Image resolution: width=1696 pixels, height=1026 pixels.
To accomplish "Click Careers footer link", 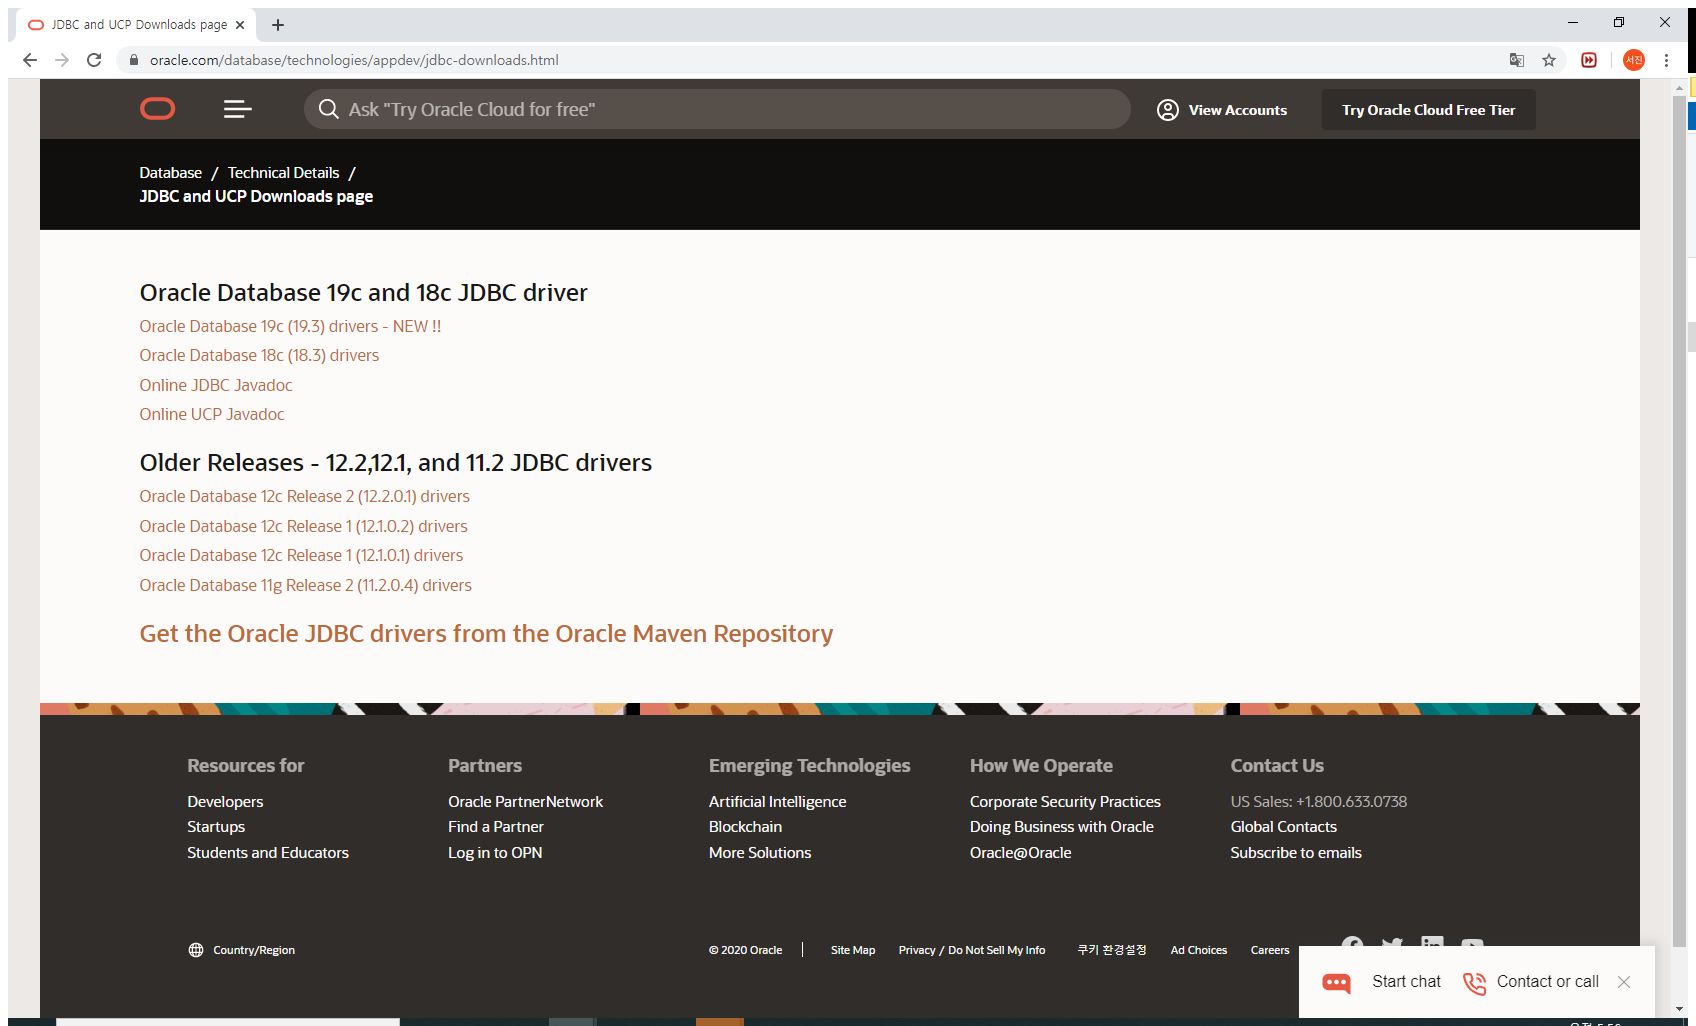I will (x=1270, y=950).
